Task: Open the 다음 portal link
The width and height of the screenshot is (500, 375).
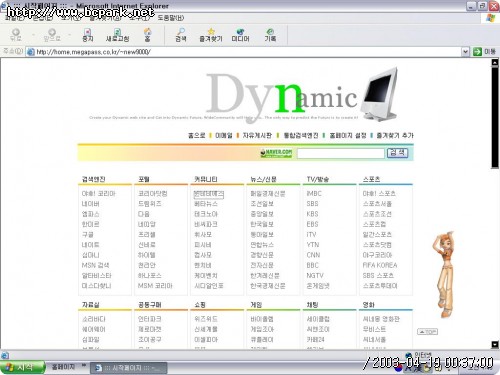Action: point(144,214)
